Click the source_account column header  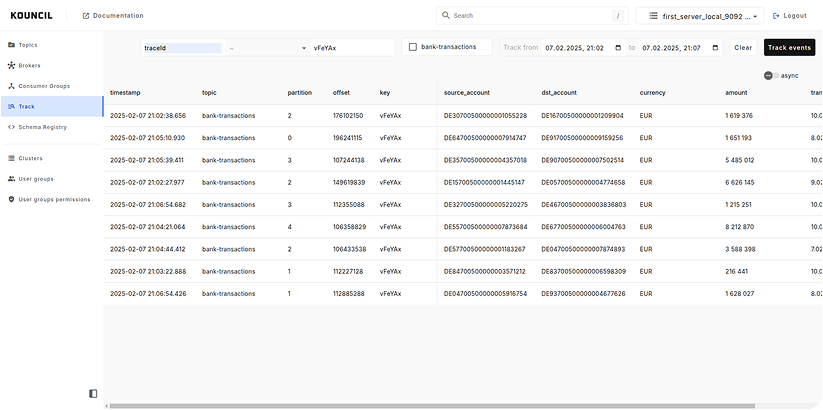(467, 92)
